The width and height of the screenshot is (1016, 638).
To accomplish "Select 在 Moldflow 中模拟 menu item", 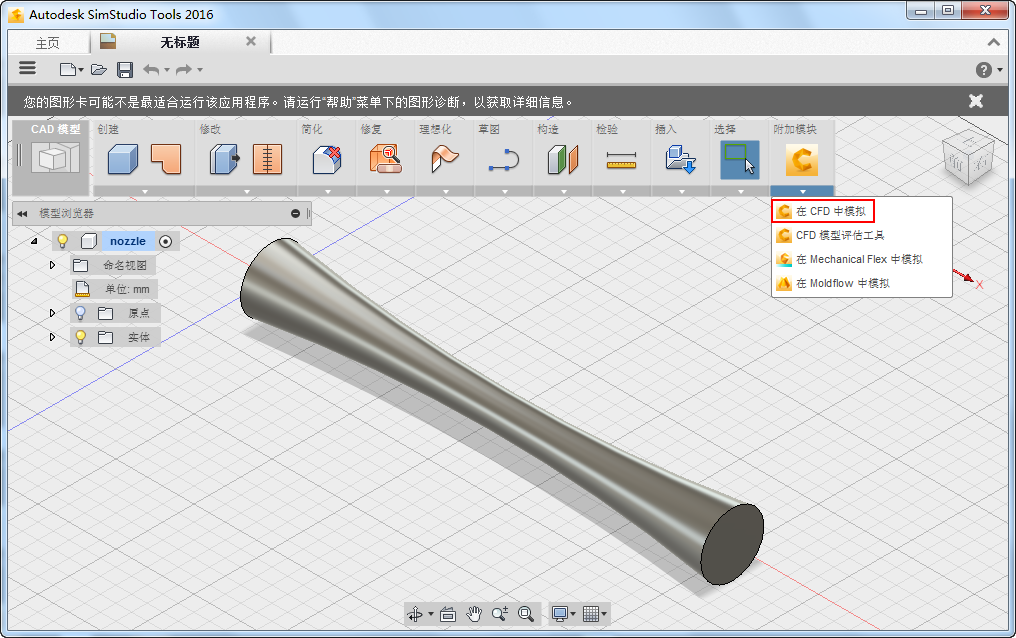I will pyautogui.click(x=861, y=283).
